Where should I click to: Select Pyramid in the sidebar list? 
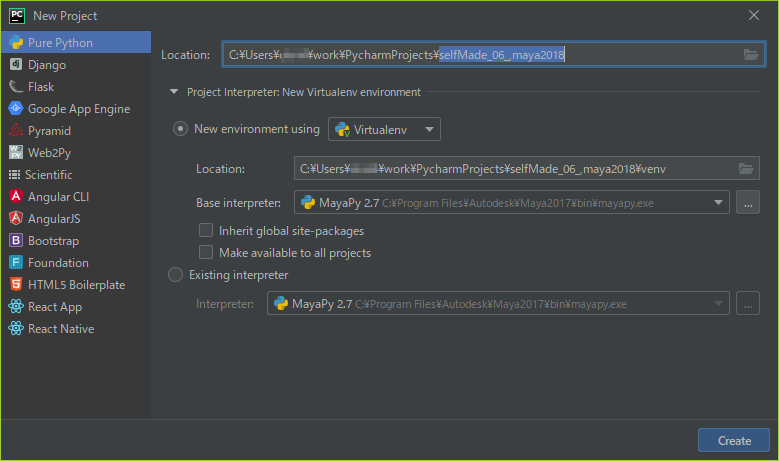(76, 131)
